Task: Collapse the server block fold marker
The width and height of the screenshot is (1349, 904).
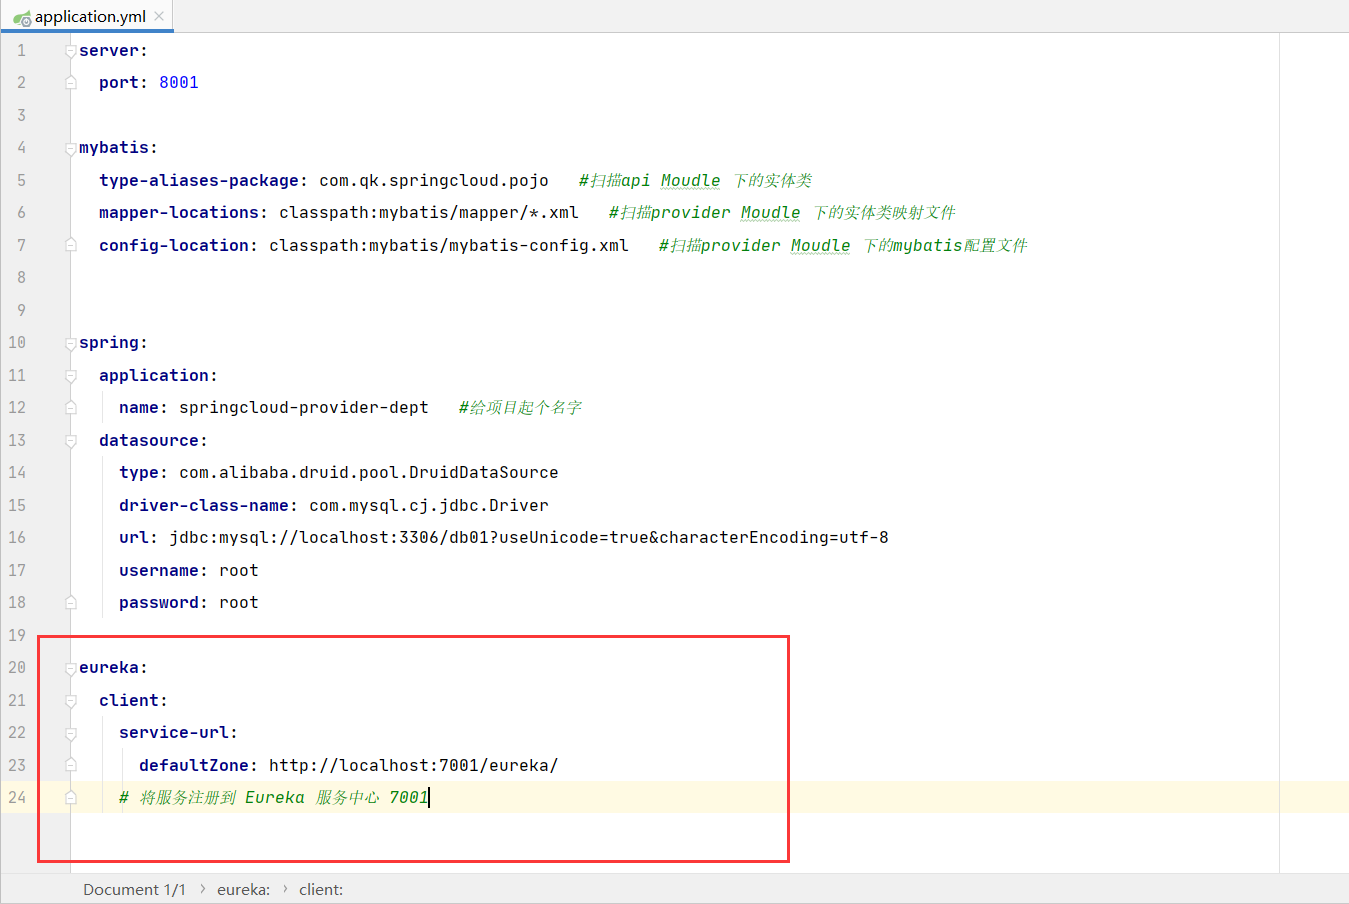Action: [x=71, y=50]
